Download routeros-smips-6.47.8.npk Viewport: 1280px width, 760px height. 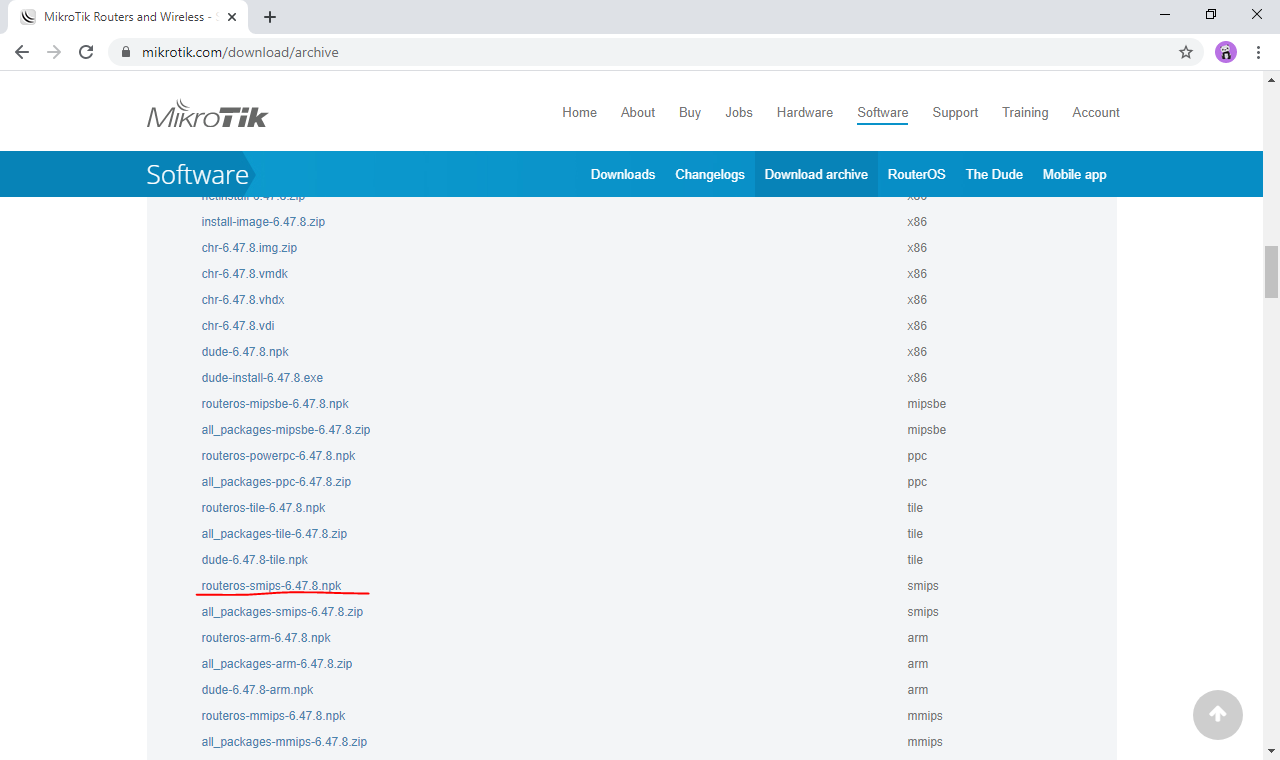(271, 586)
